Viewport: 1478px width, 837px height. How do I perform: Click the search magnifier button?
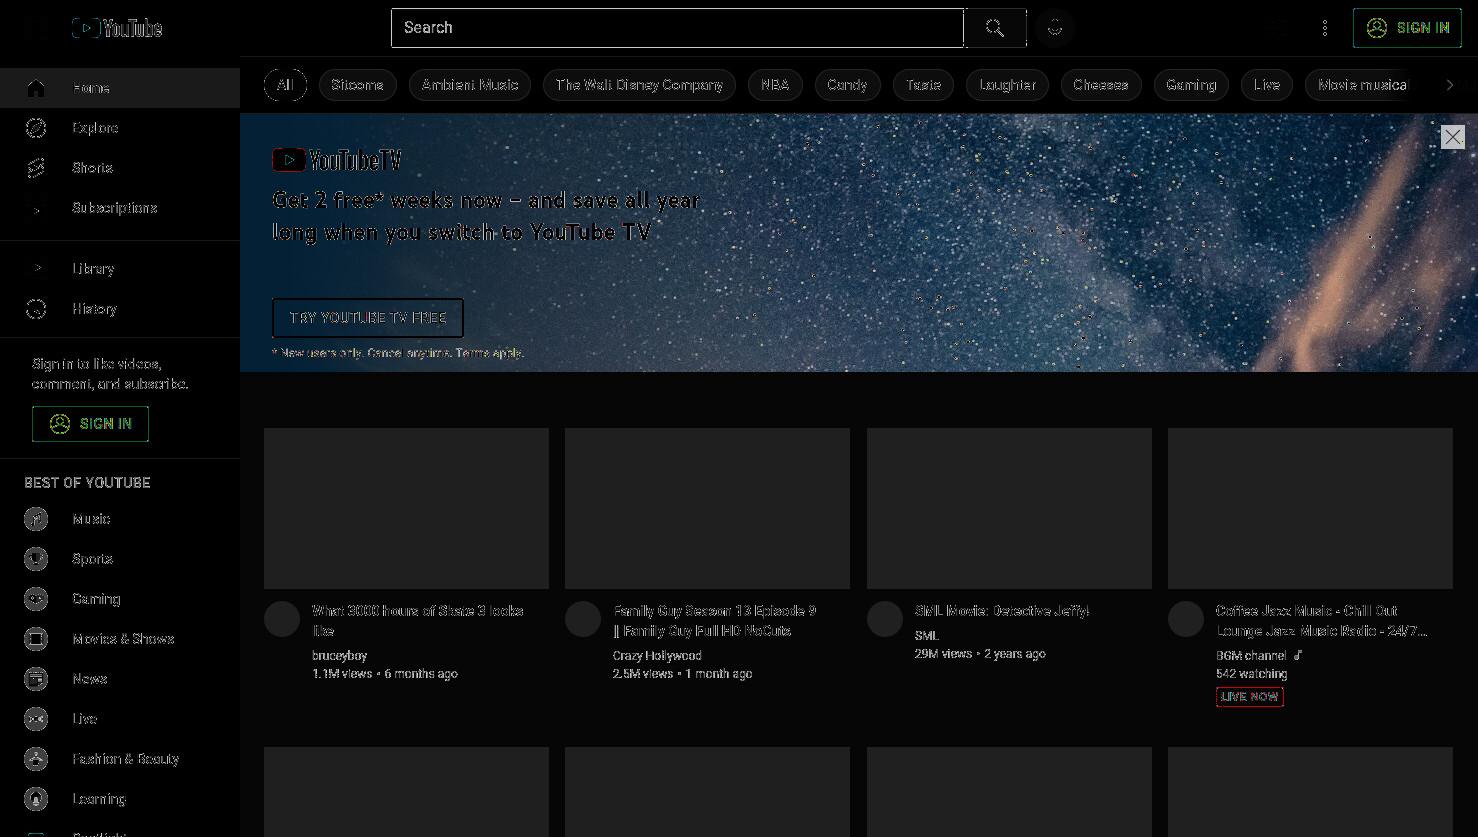[x=995, y=28]
